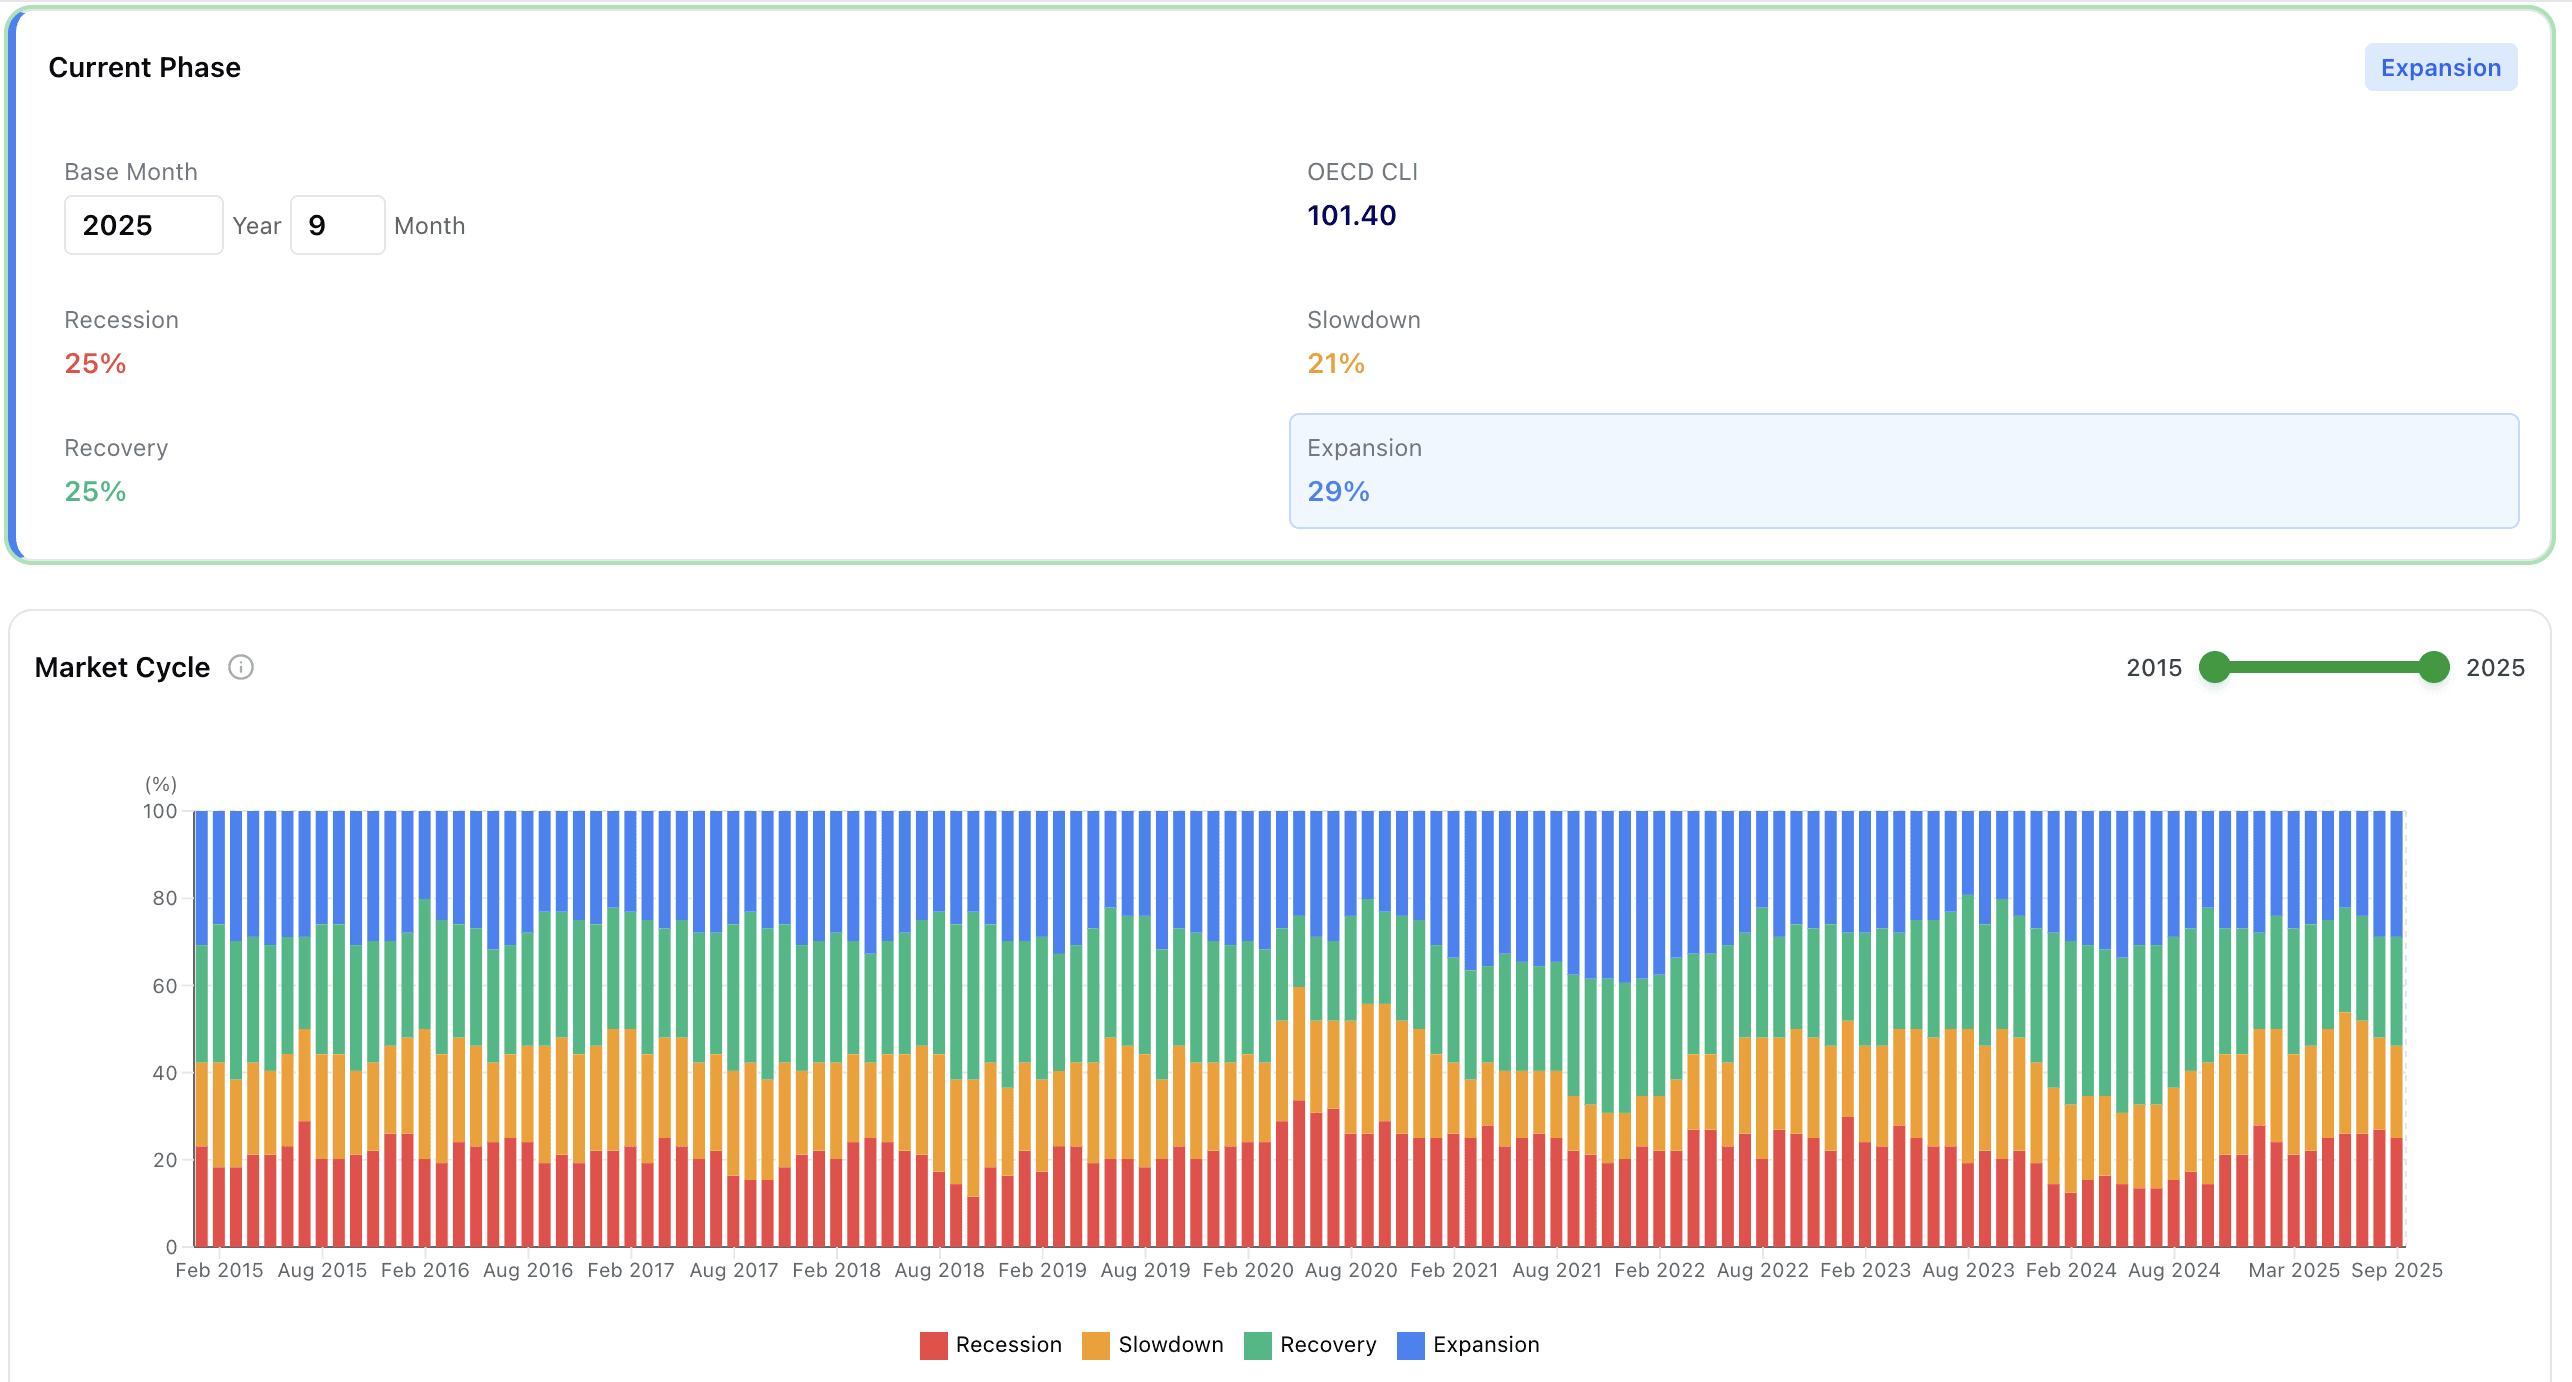The height and width of the screenshot is (1382, 2572).
Task: Toggle Expansion series in chart legend
Action: [1485, 1344]
